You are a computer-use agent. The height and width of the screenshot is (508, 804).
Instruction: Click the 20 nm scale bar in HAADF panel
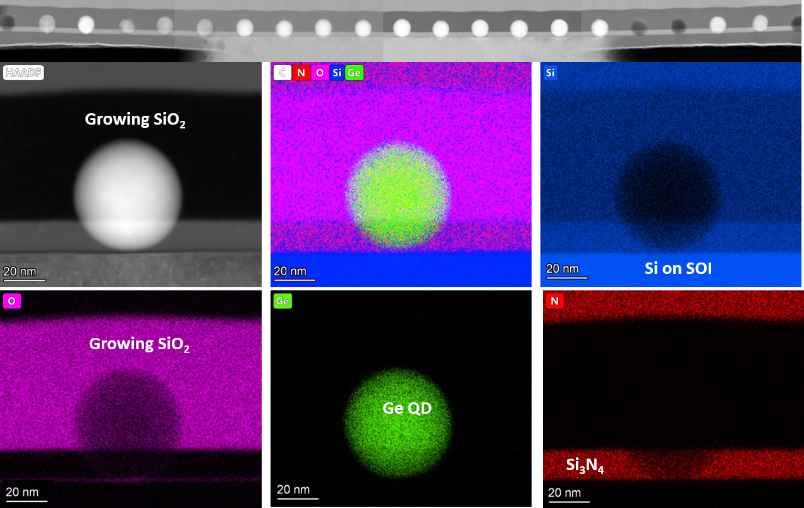tap(22, 274)
